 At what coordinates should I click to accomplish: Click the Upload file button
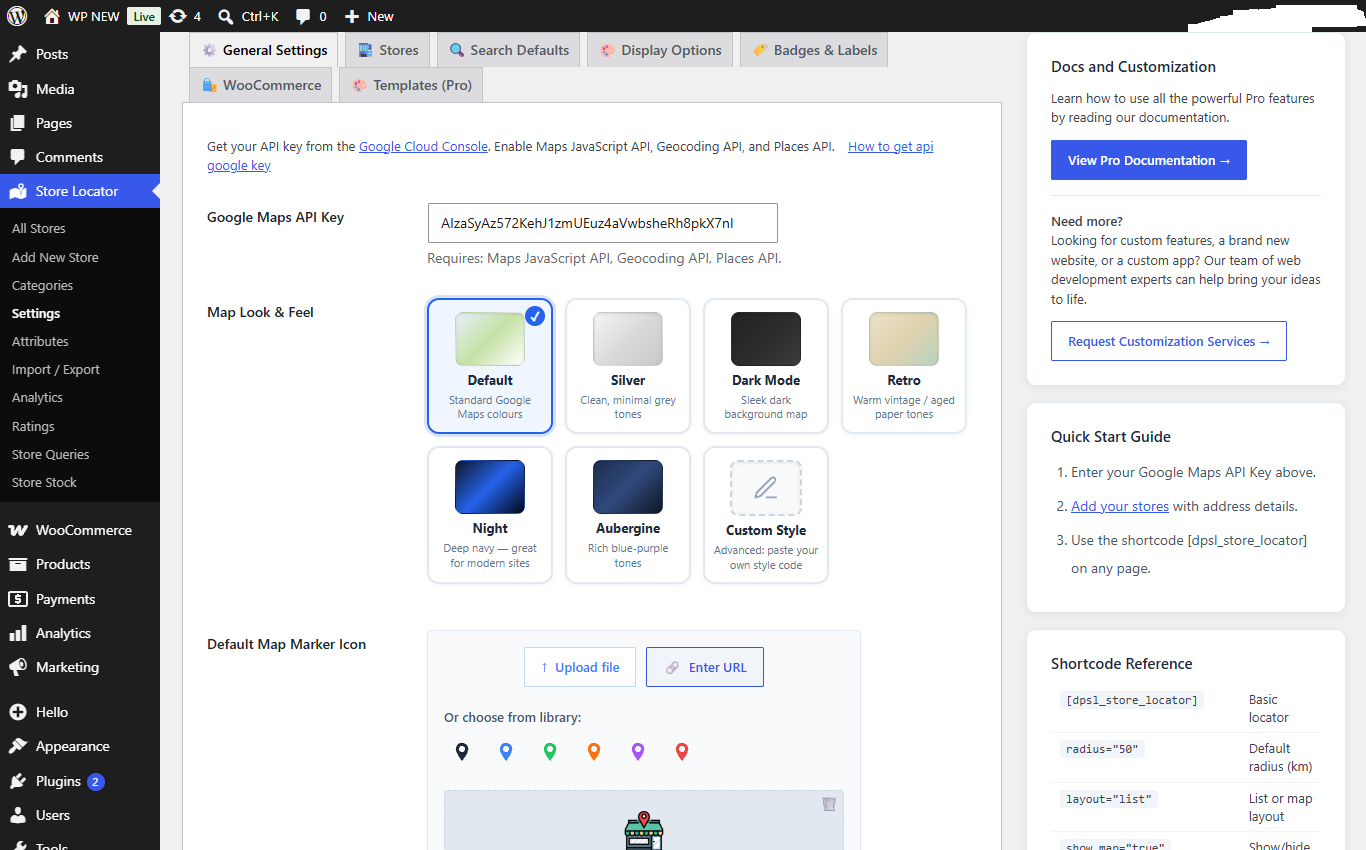tap(580, 667)
